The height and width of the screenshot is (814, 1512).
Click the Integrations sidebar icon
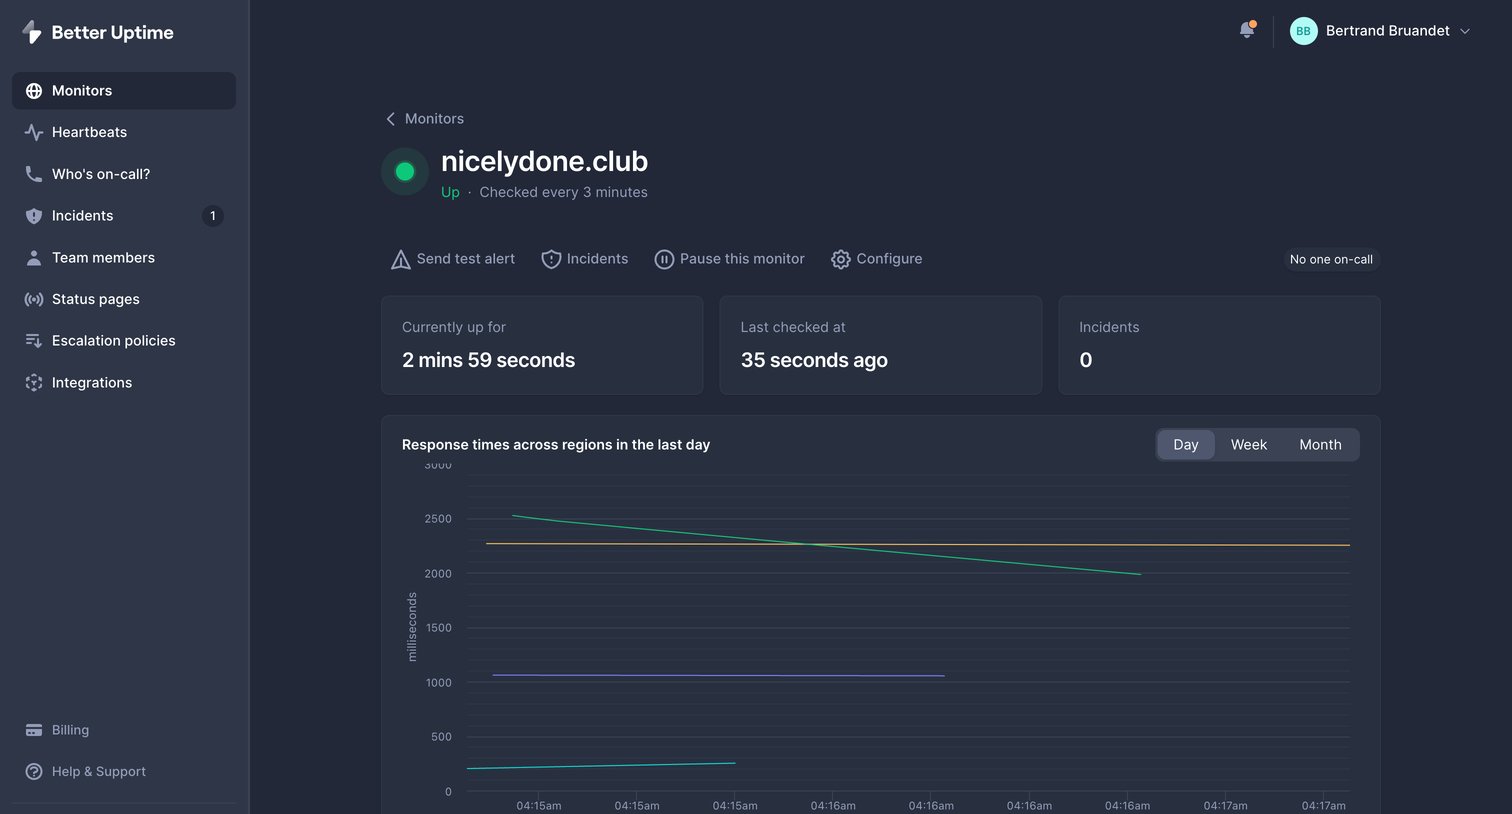tap(34, 383)
